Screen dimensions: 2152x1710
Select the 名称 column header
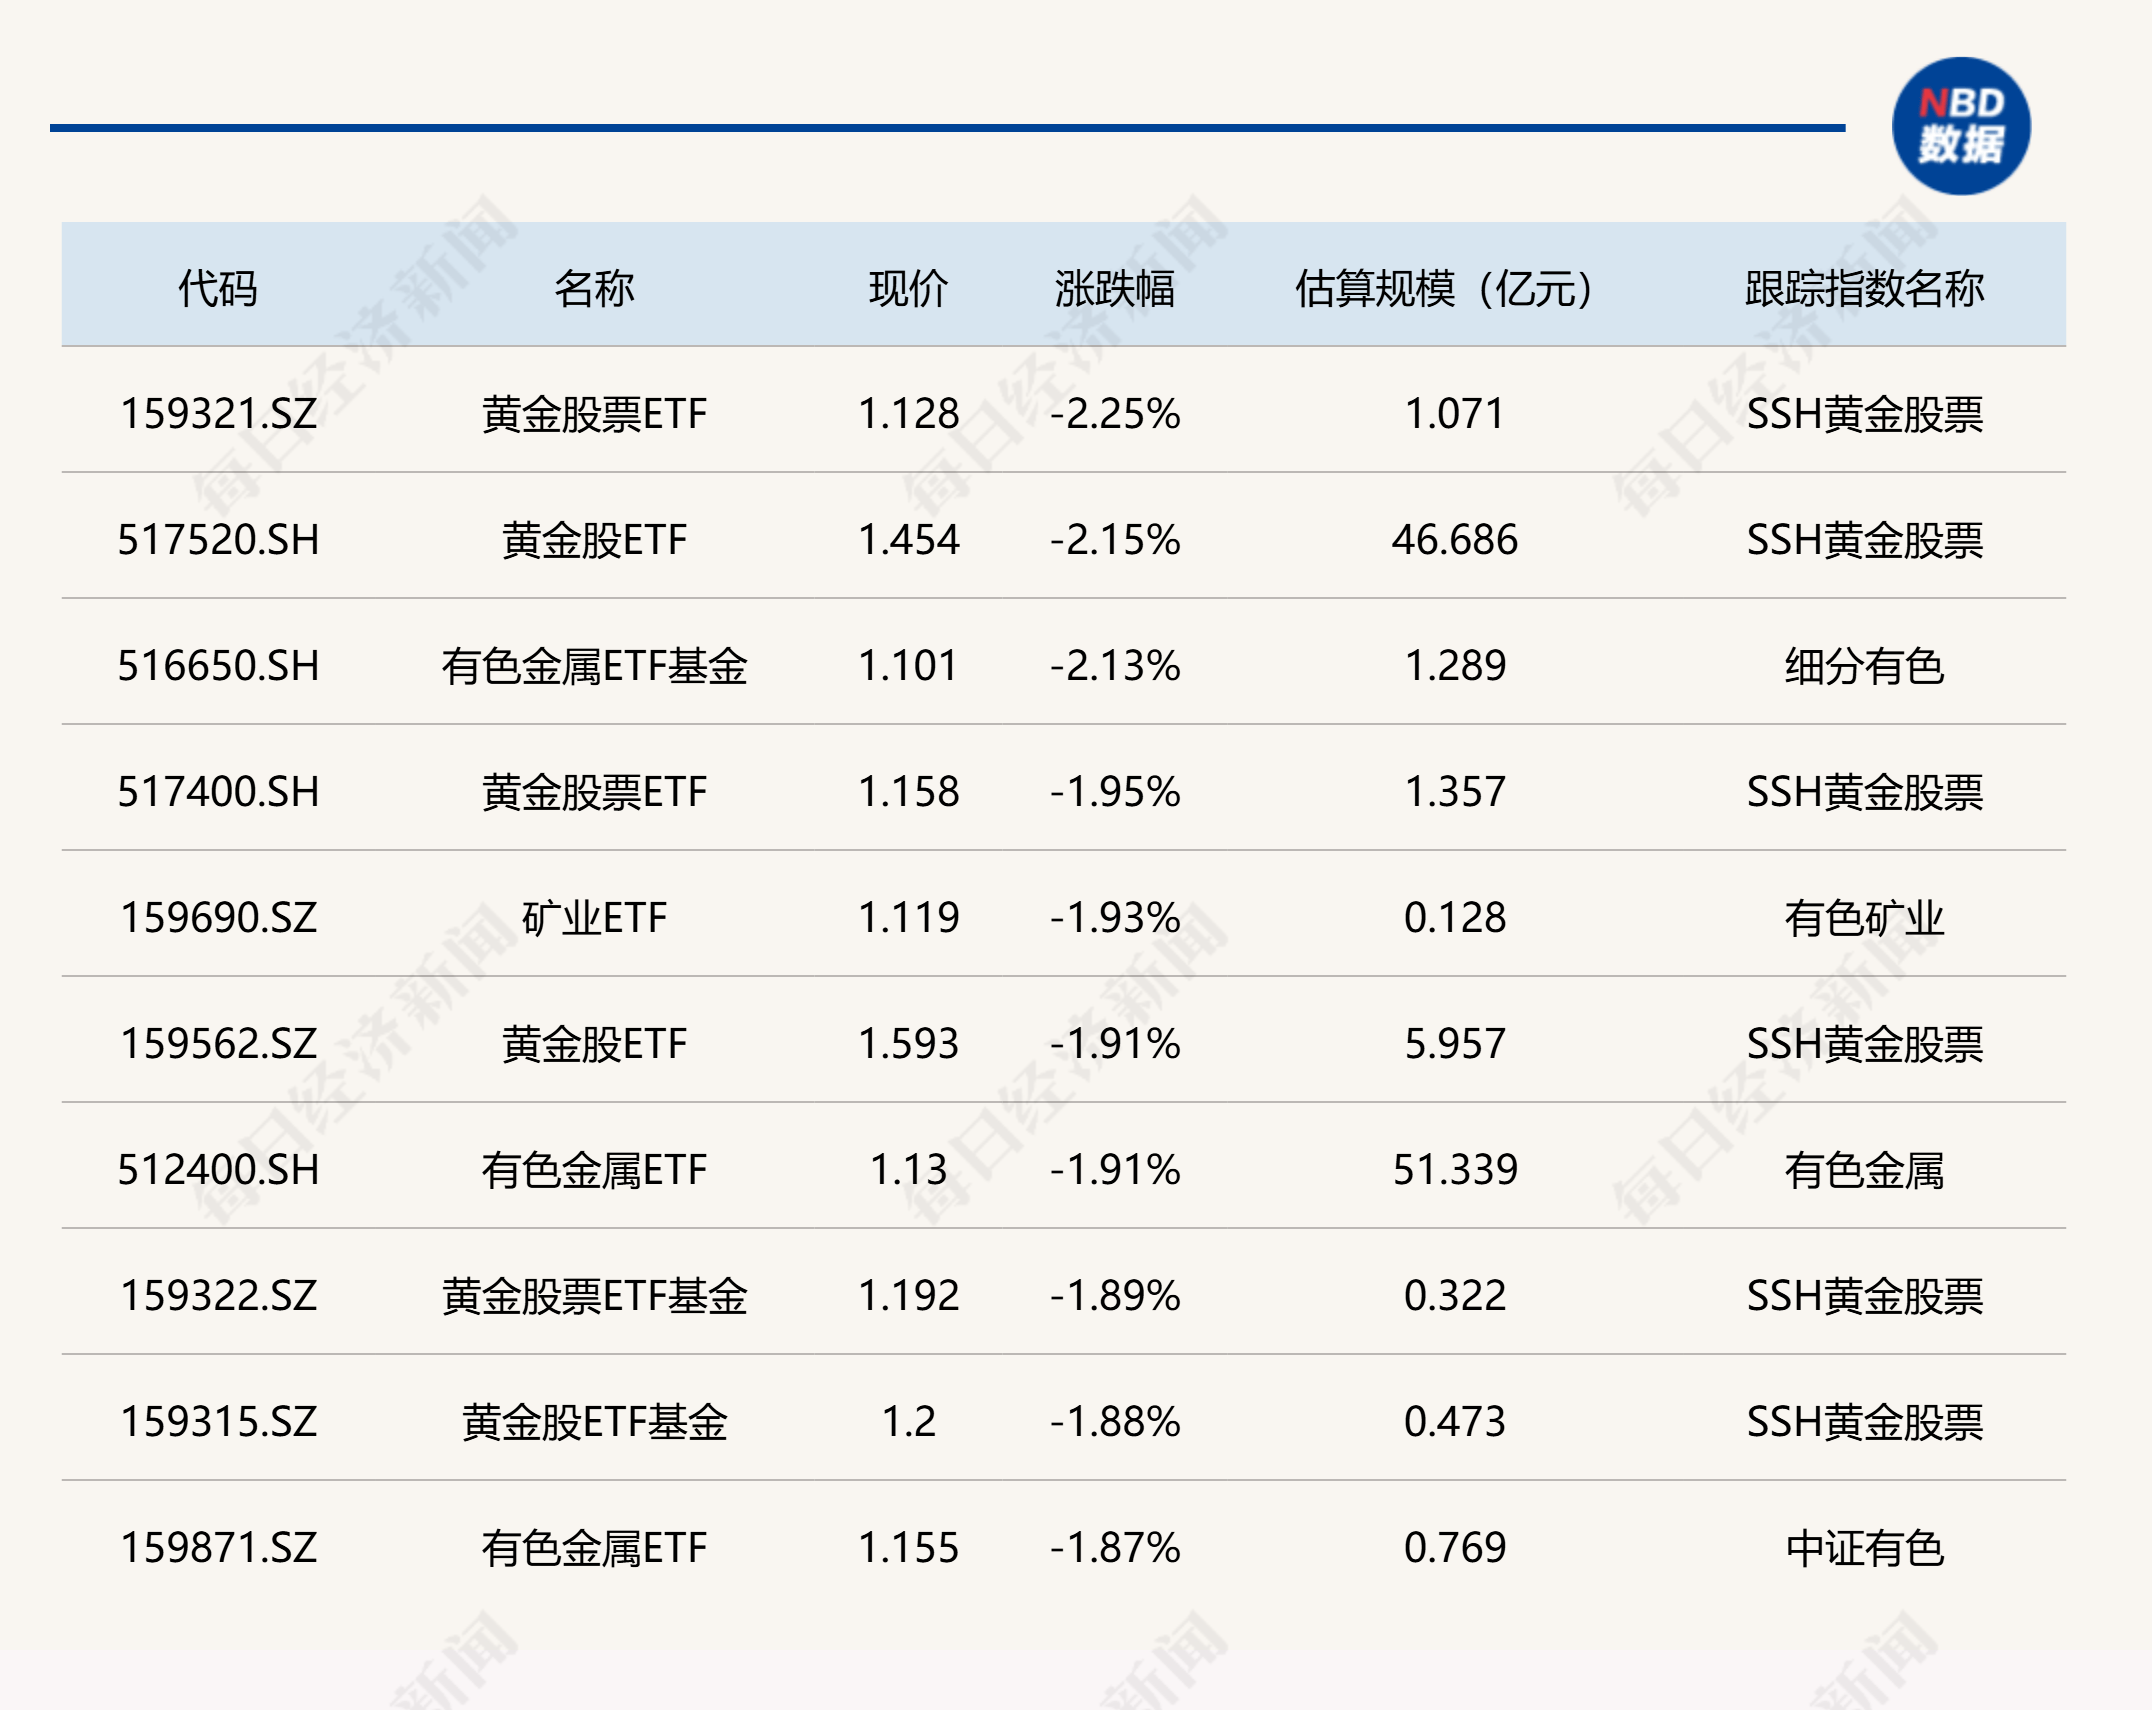pos(594,289)
